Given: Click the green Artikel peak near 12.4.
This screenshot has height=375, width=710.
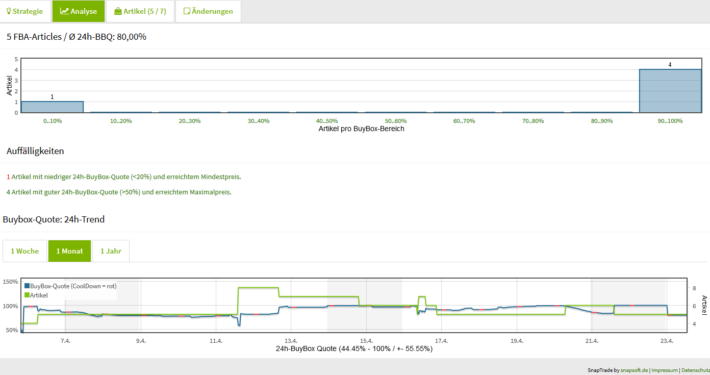Looking at the screenshot, I should 258,288.
